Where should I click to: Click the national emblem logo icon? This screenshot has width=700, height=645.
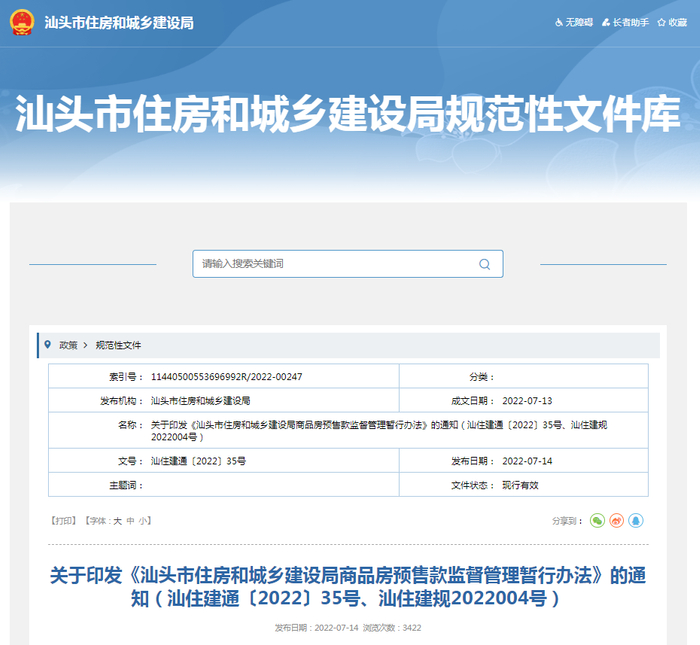click(x=21, y=22)
